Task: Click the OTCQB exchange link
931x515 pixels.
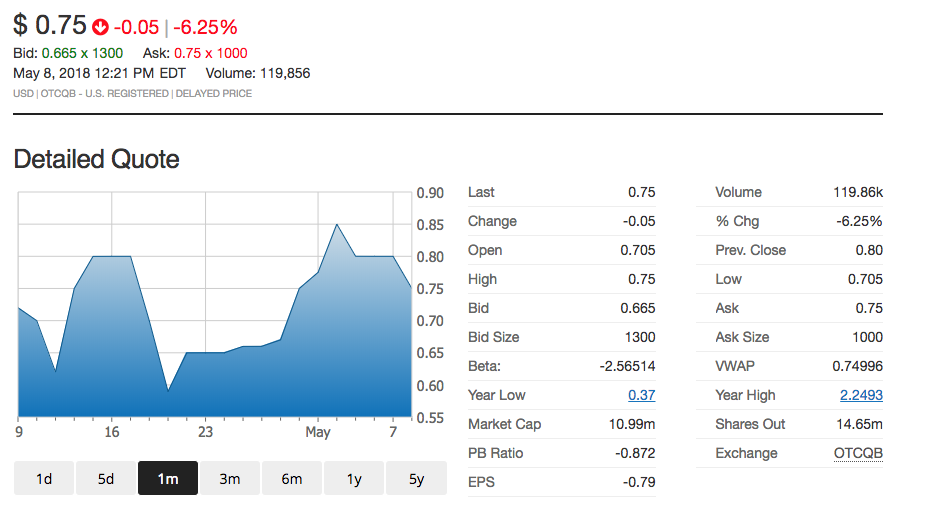Action: 858,453
